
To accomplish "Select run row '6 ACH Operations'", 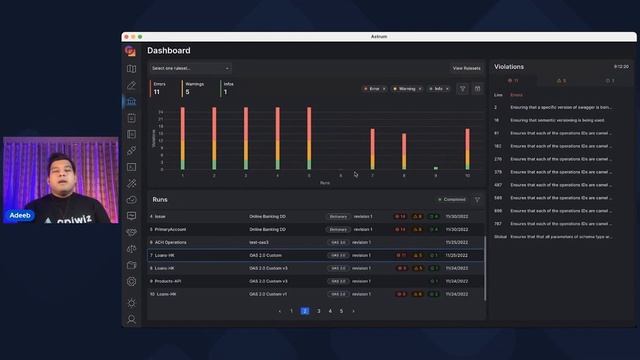I will (x=316, y=242).
